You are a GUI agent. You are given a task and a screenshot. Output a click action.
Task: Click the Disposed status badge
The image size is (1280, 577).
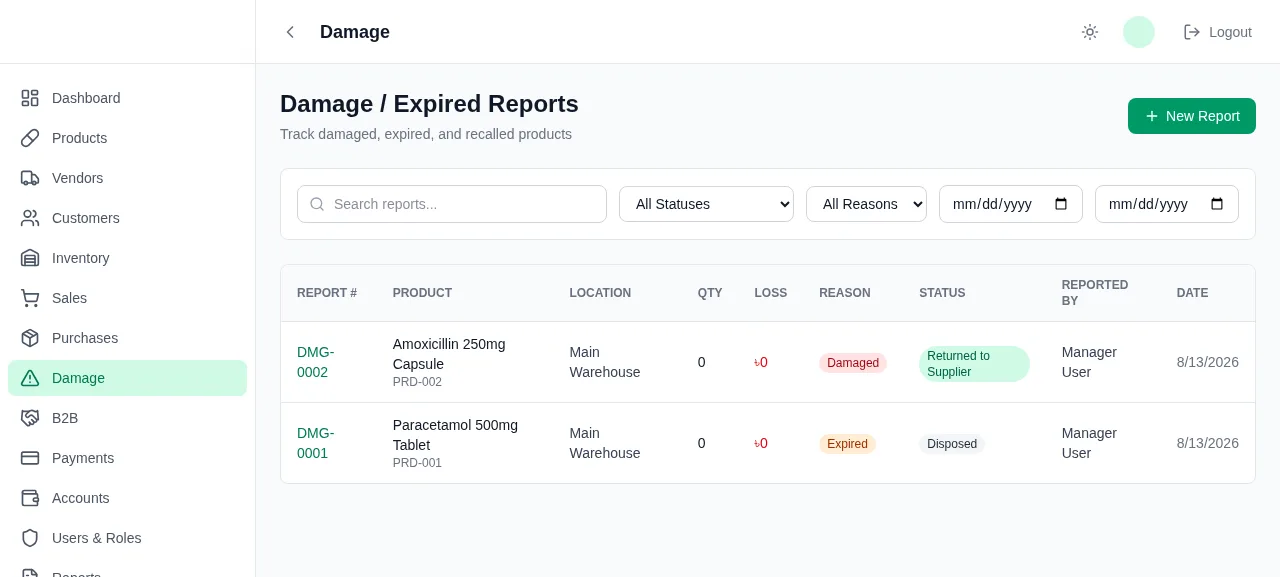pos(952,444)
